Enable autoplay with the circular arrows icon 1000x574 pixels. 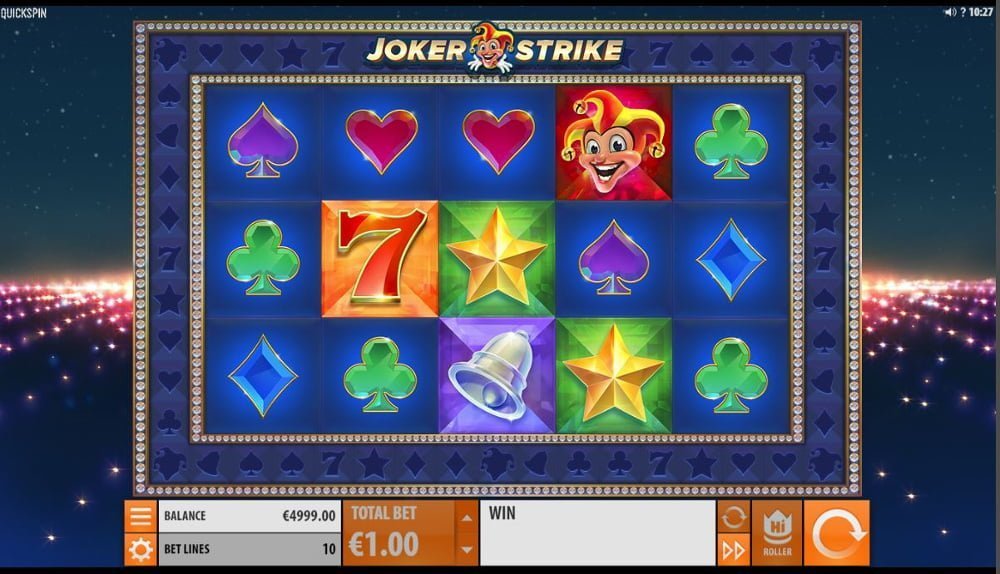point(733,517)
